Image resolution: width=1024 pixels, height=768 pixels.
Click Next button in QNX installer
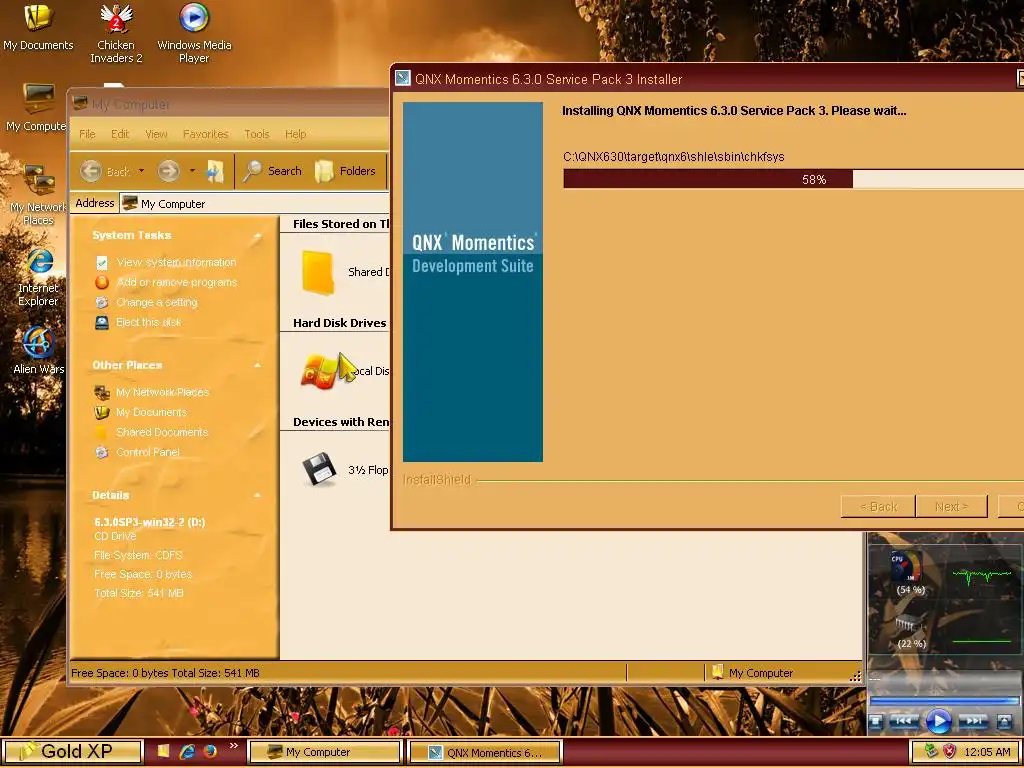(951, 507)
